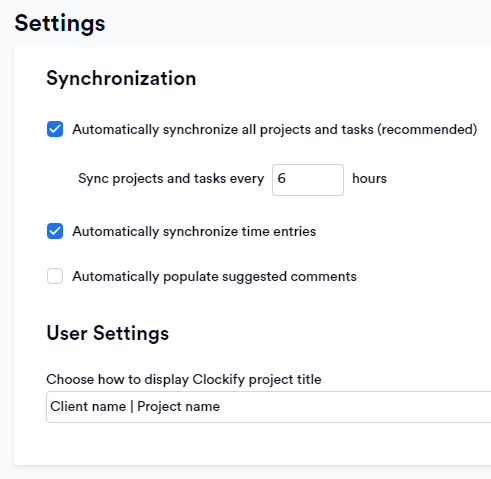Select the 'Settings' page heading
Viewport: 491px width, 479px height.
click(x=60, y=23)
